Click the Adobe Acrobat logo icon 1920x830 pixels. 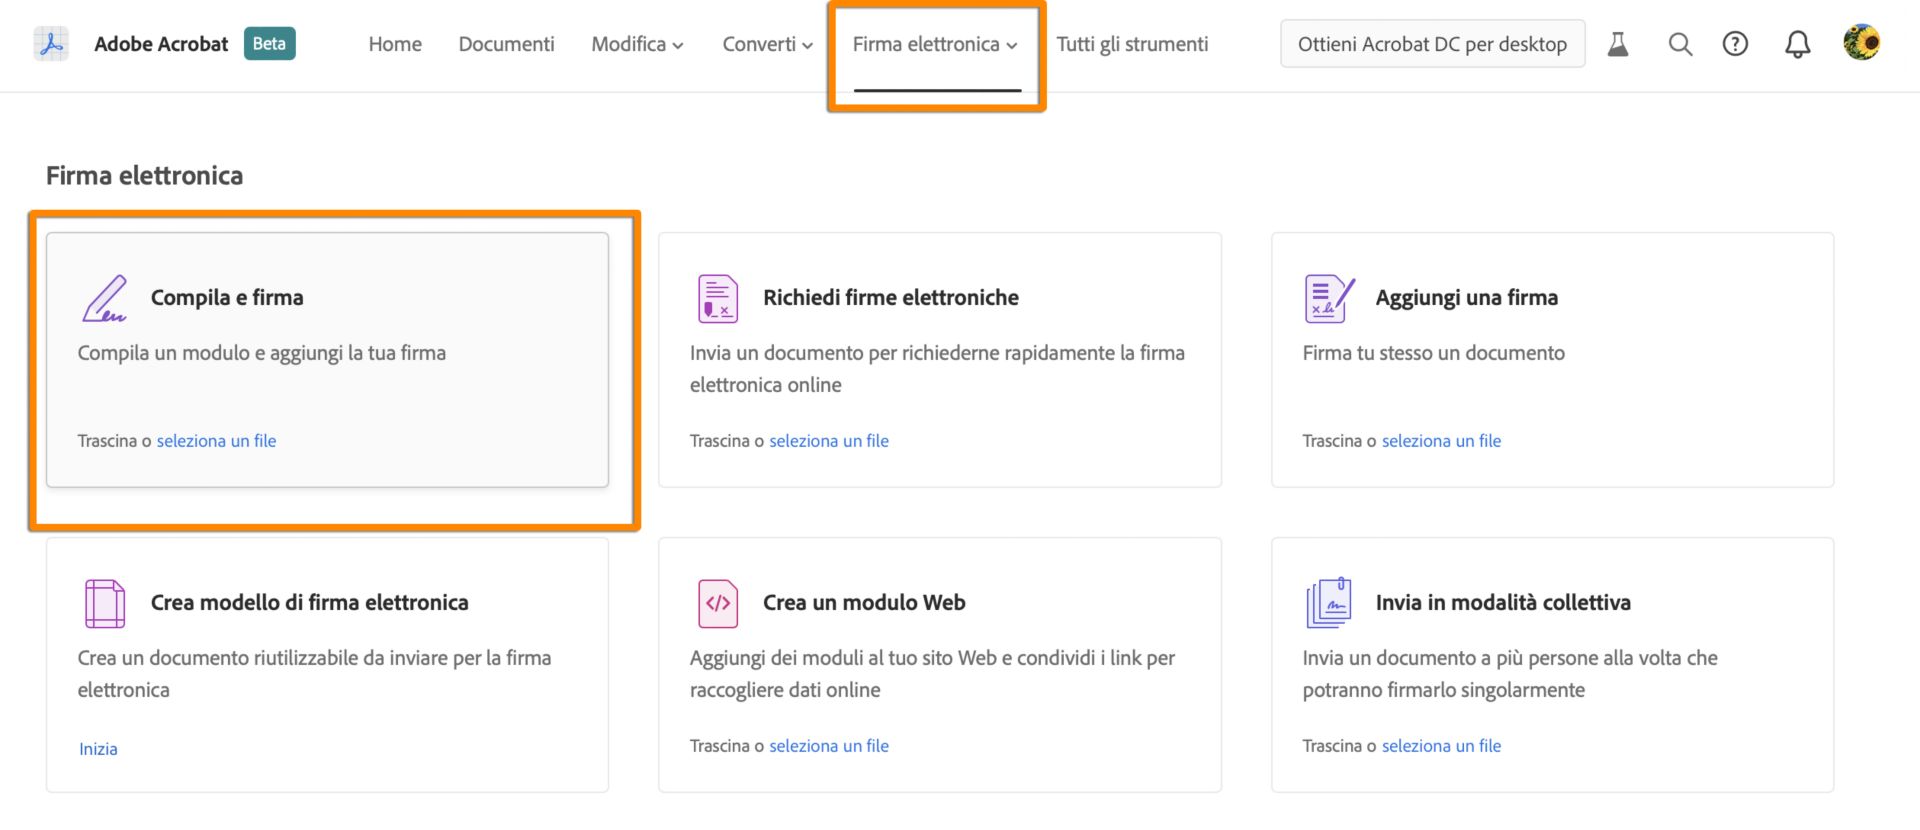(51, 44)
